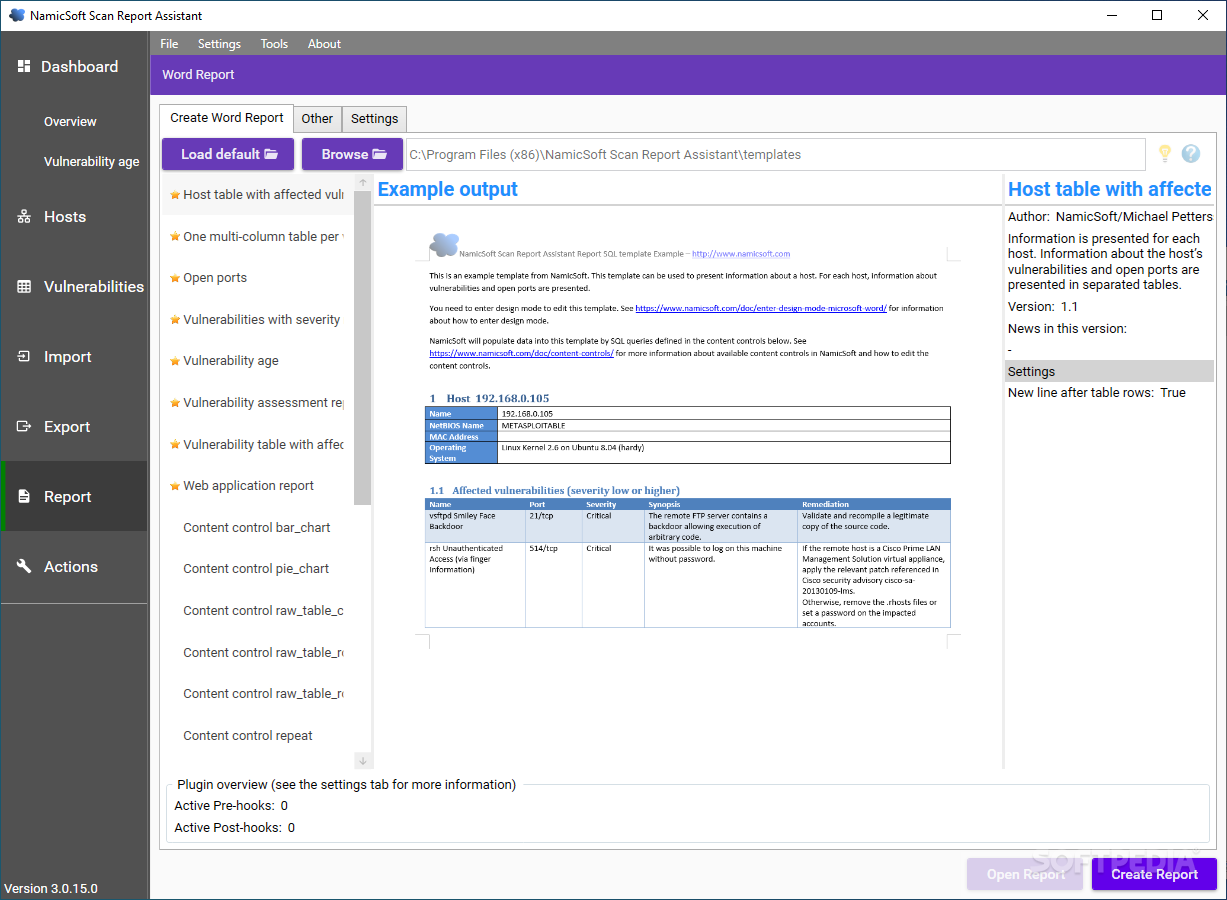This screenshot has width=1227, height=900.
Task: Click the Active Pre-hooks: 0 text
Action: (x=231, y=805)
